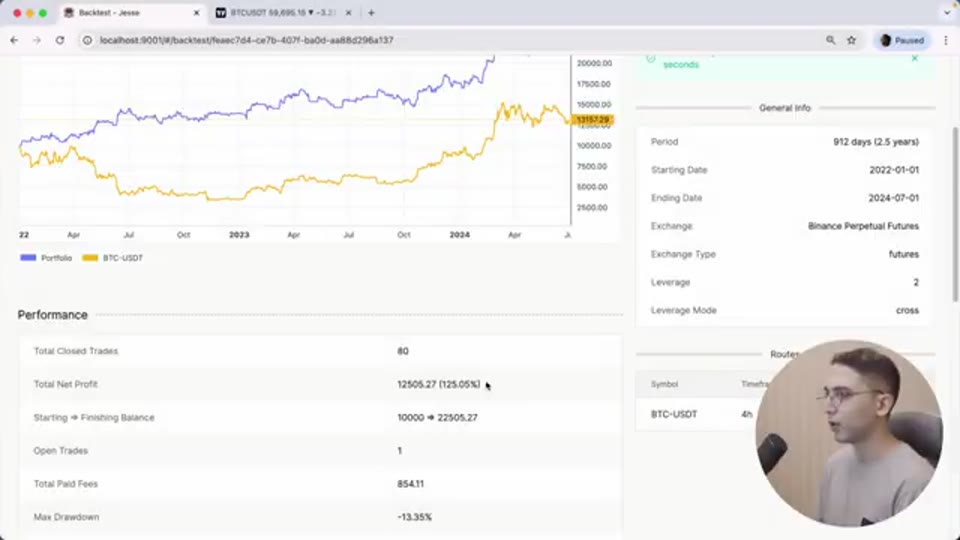Close the Backtest - Jesse tab

[197, 12]
